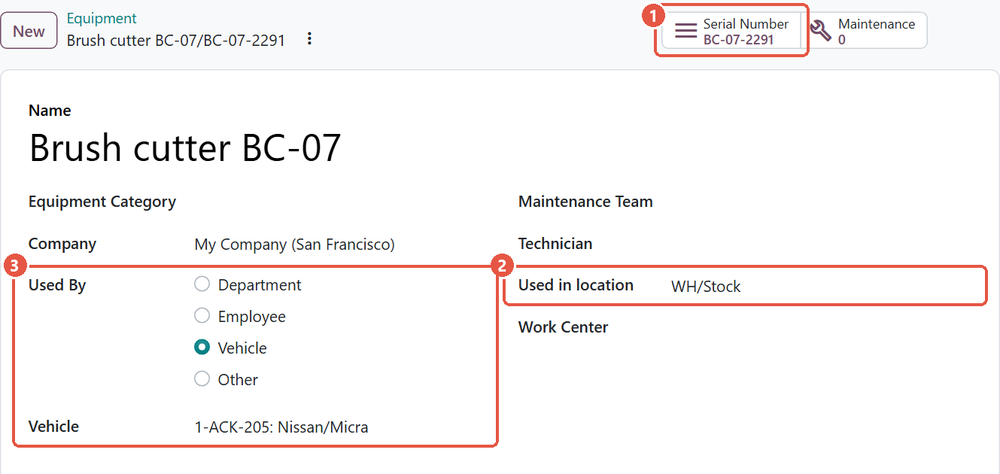Click the Company field label
The width and height of the screenshot is (1000, 474).
click(62, 244)
